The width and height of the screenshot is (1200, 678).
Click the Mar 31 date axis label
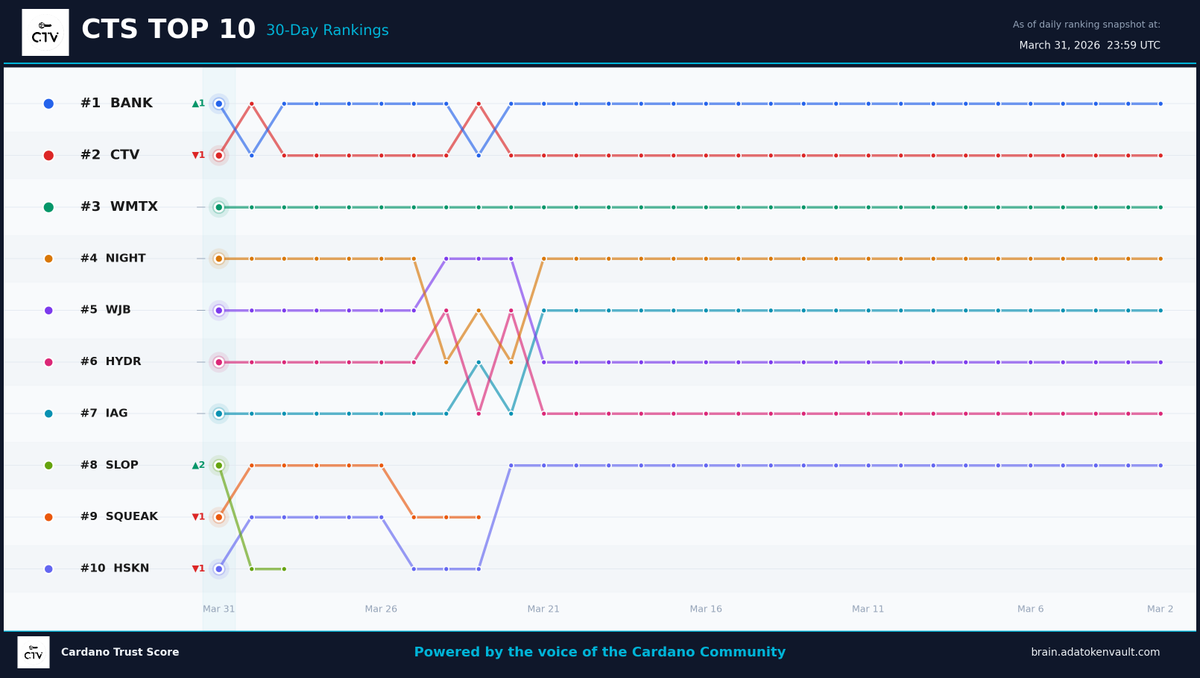pyautogui.click(x=219, y=609)
